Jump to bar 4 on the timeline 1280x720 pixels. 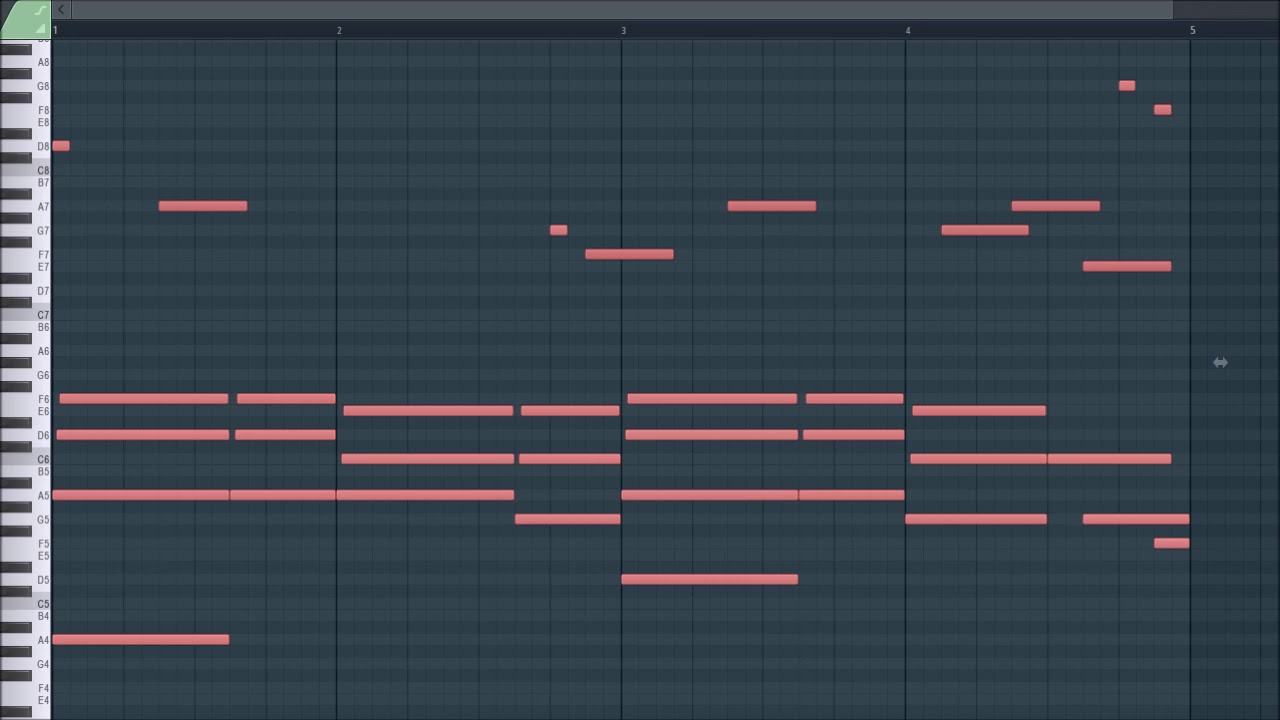click(x=908, y=31)
